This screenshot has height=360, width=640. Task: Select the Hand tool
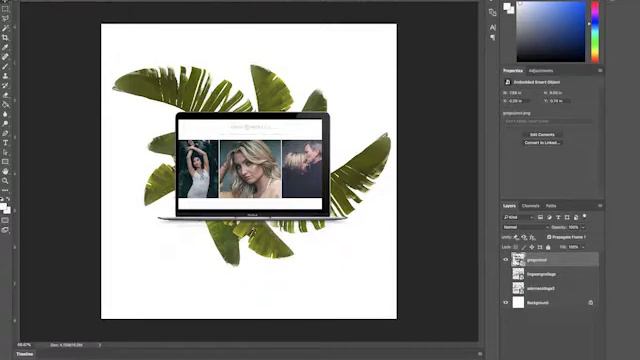click(5, 171)
